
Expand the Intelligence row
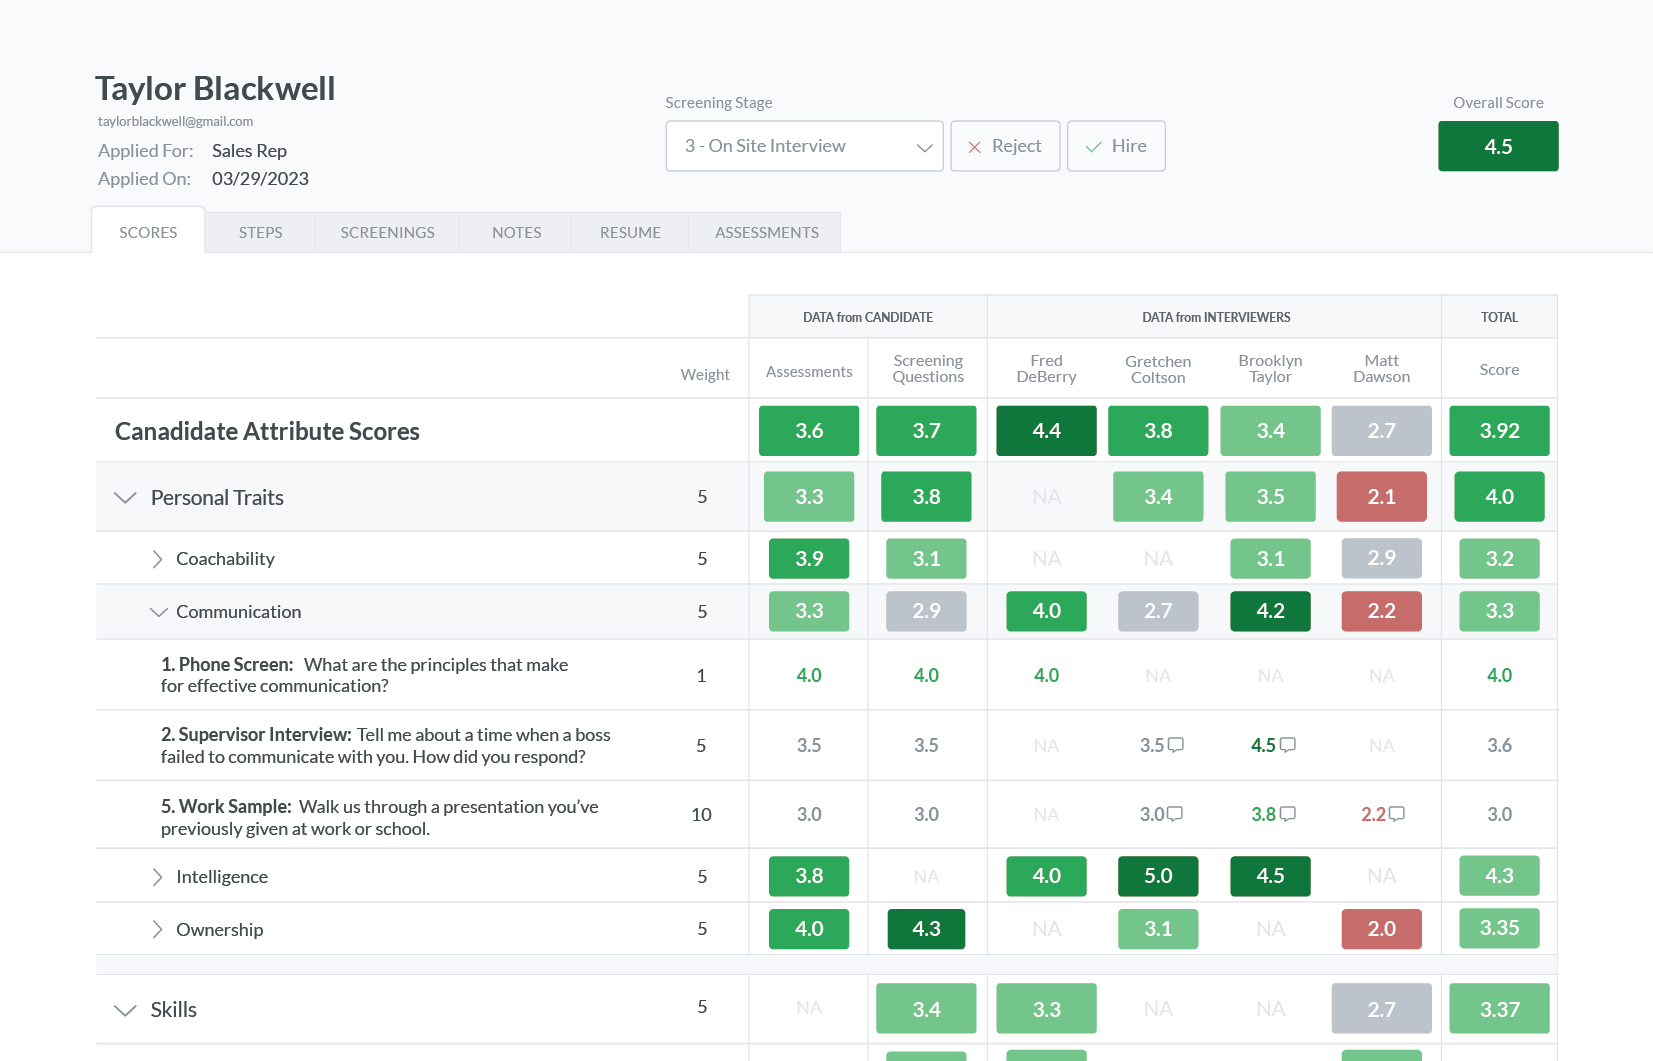(157, 877)
